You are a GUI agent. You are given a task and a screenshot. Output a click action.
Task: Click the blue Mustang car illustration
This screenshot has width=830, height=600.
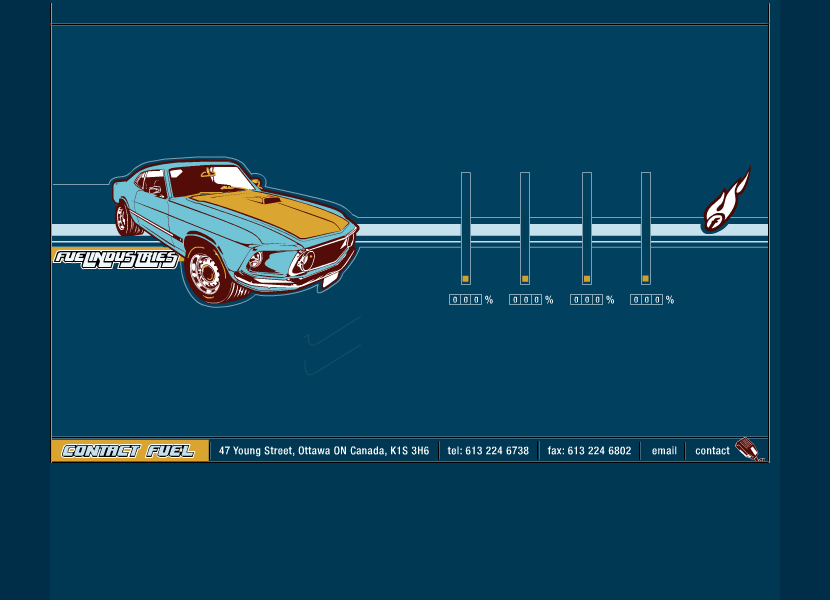point(236,231)
